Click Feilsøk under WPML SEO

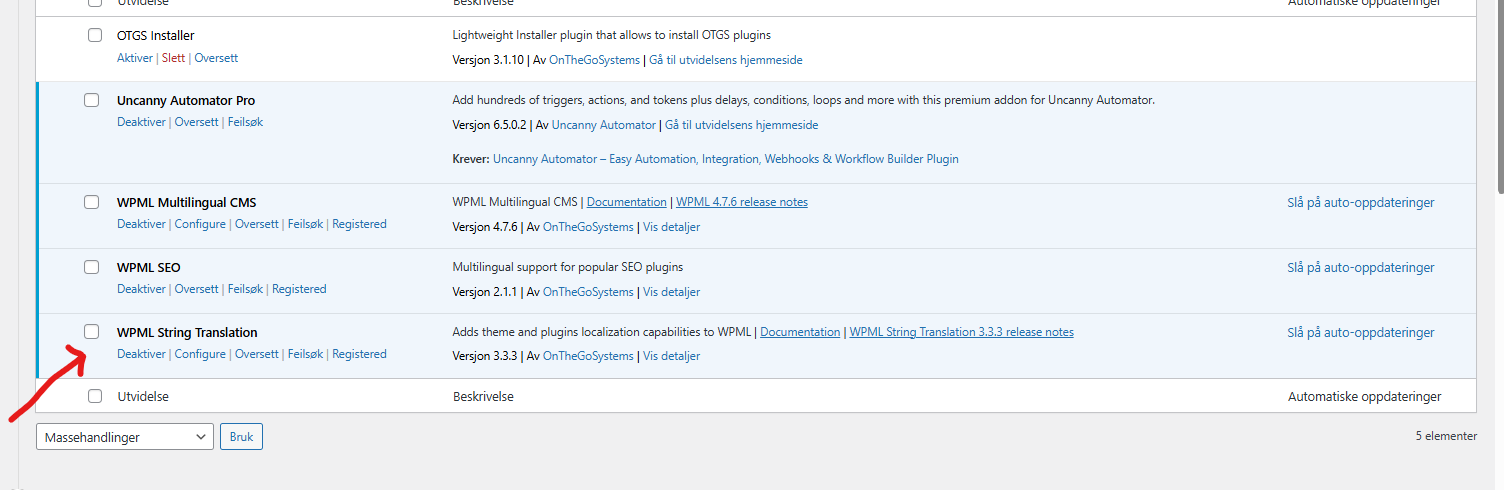click(245, 289)
